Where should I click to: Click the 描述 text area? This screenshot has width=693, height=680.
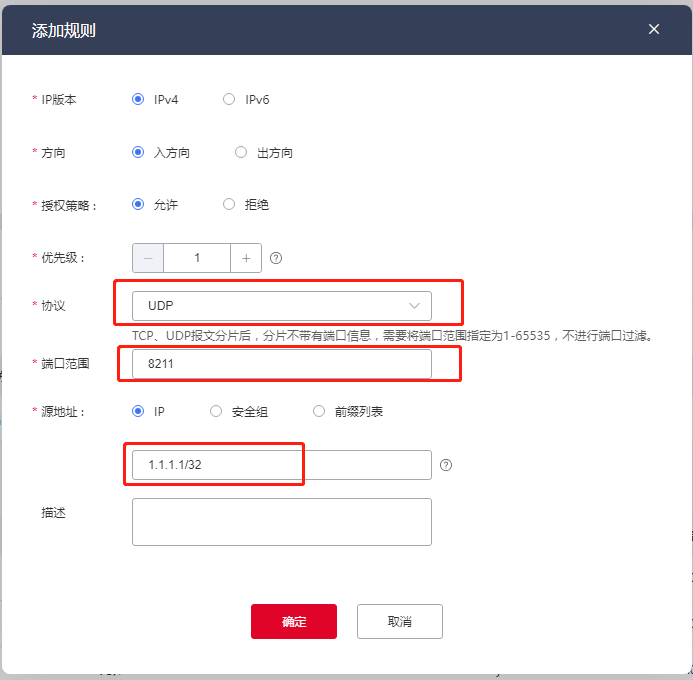(282, 522)
